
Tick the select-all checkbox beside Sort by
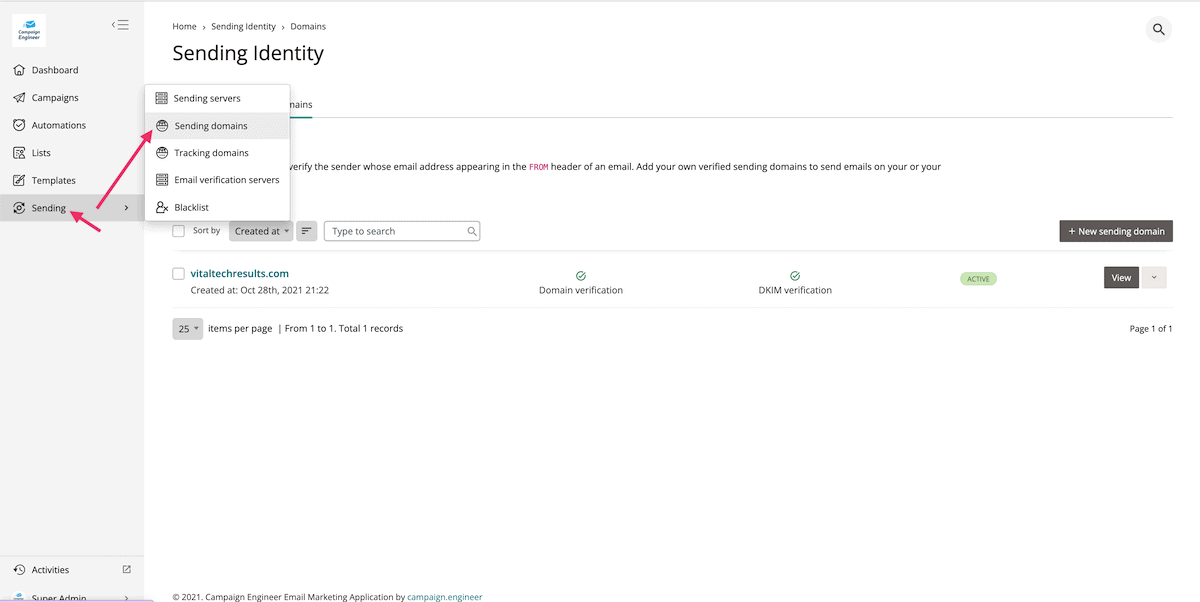coord(179,231)
